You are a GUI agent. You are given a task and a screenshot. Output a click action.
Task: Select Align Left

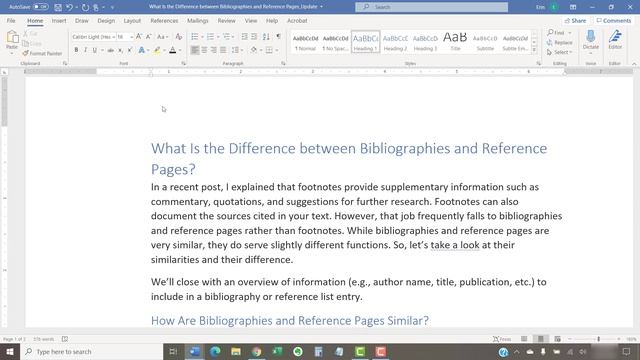195,50
